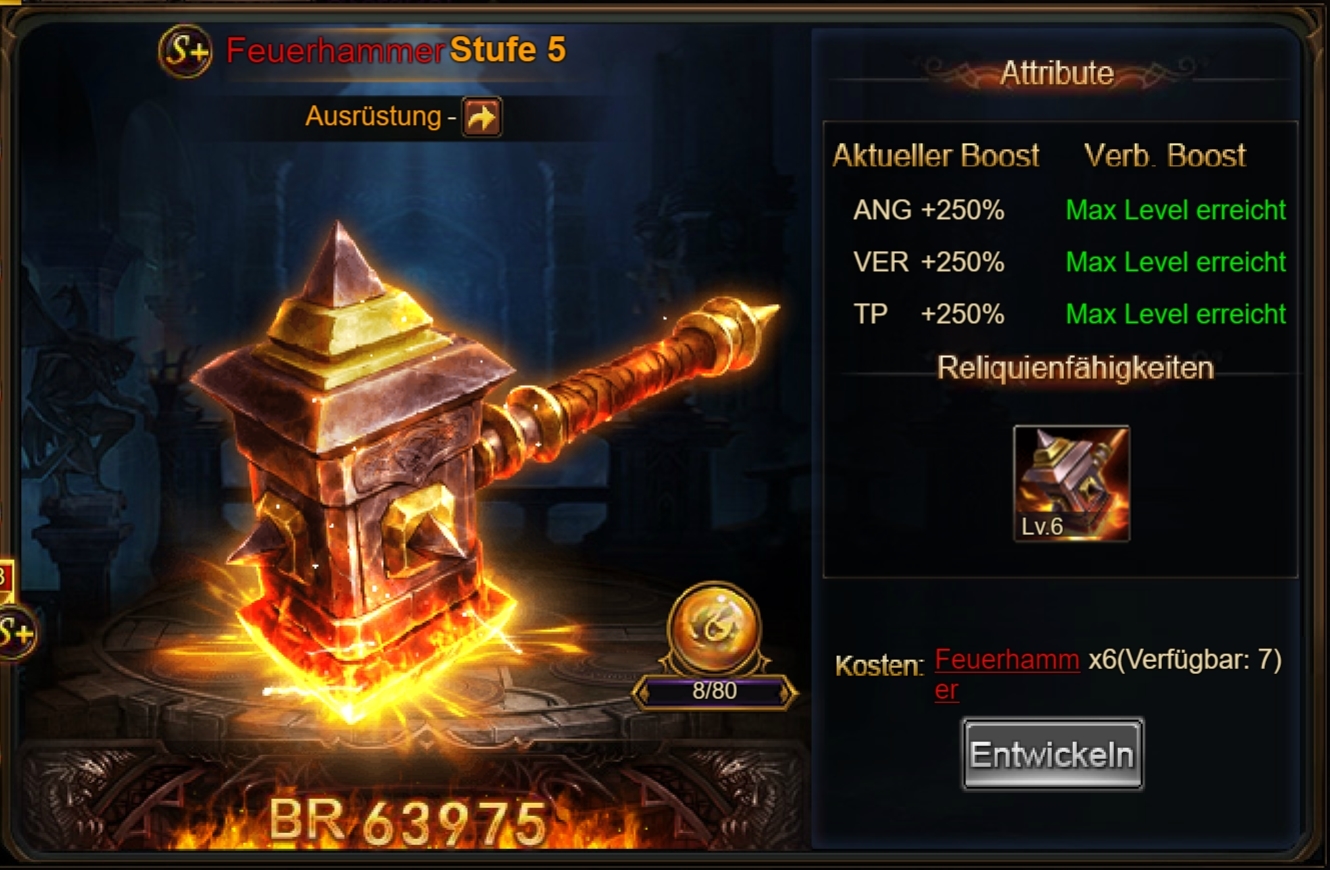Click the S+ rank badge beside Feuerhammer
This screenshot has height=870, width=1330.
(185, 51)
